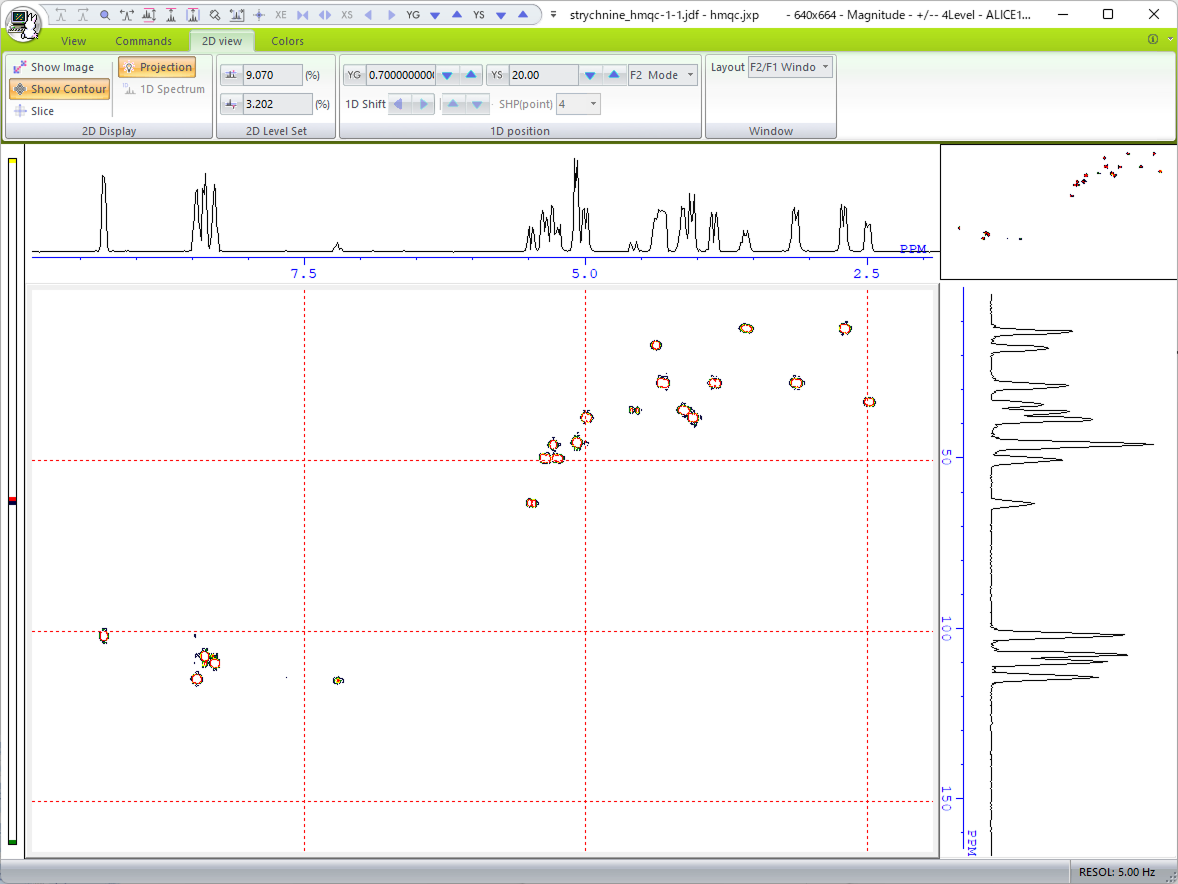Toggle the Show Contour display option
Image resolution: width=1178 pixels, height=884 pixels.
(x=60, y=89)
